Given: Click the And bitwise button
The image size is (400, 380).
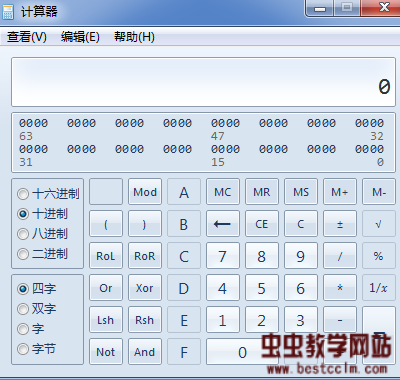Looking at the screenshot, I should pos(145,352).
